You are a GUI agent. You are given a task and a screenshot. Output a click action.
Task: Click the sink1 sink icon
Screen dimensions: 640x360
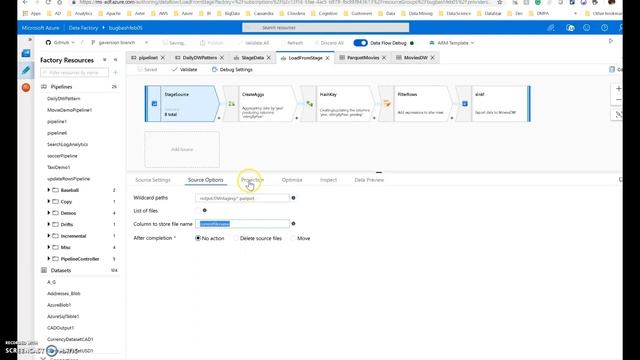coord(464,104)
